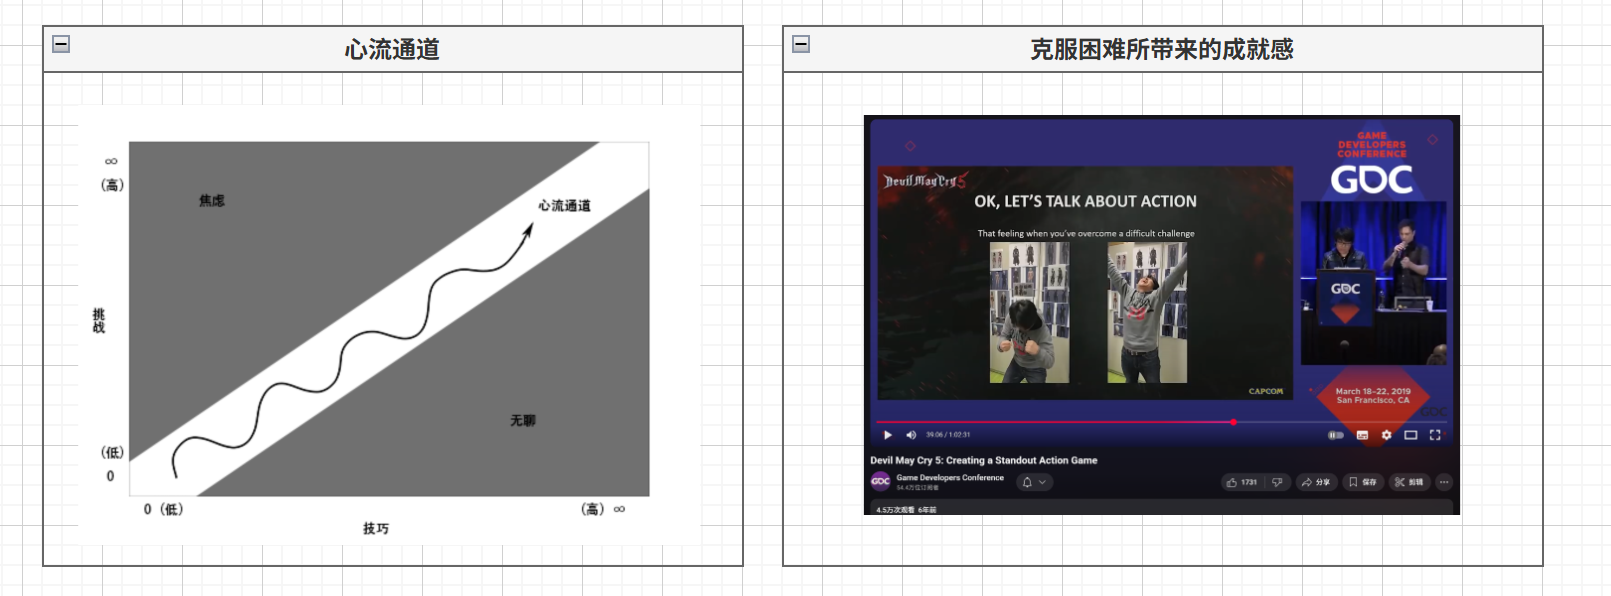Screen dimensions: 1611x596
Task: Collapse the 心流通道 frame
Action: coord(61,44)
